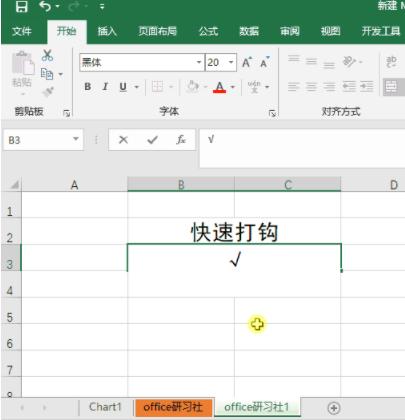Click the Align Left icon
Screen dimensions: 405x420
tap(294, 87)
